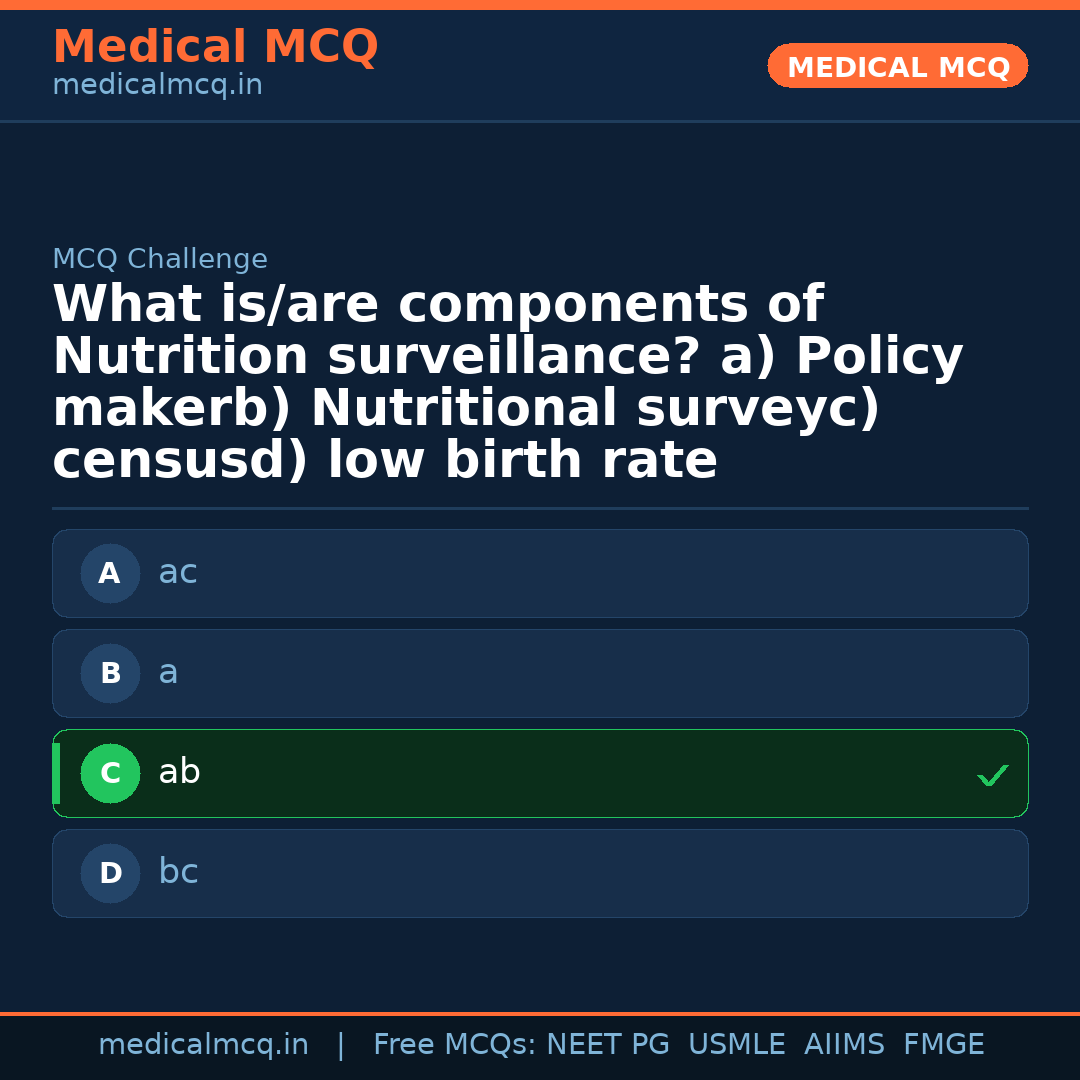Select the option B letter circle
The height and width of the screenshot is (1080, 1080).
(x=110, y=674)
